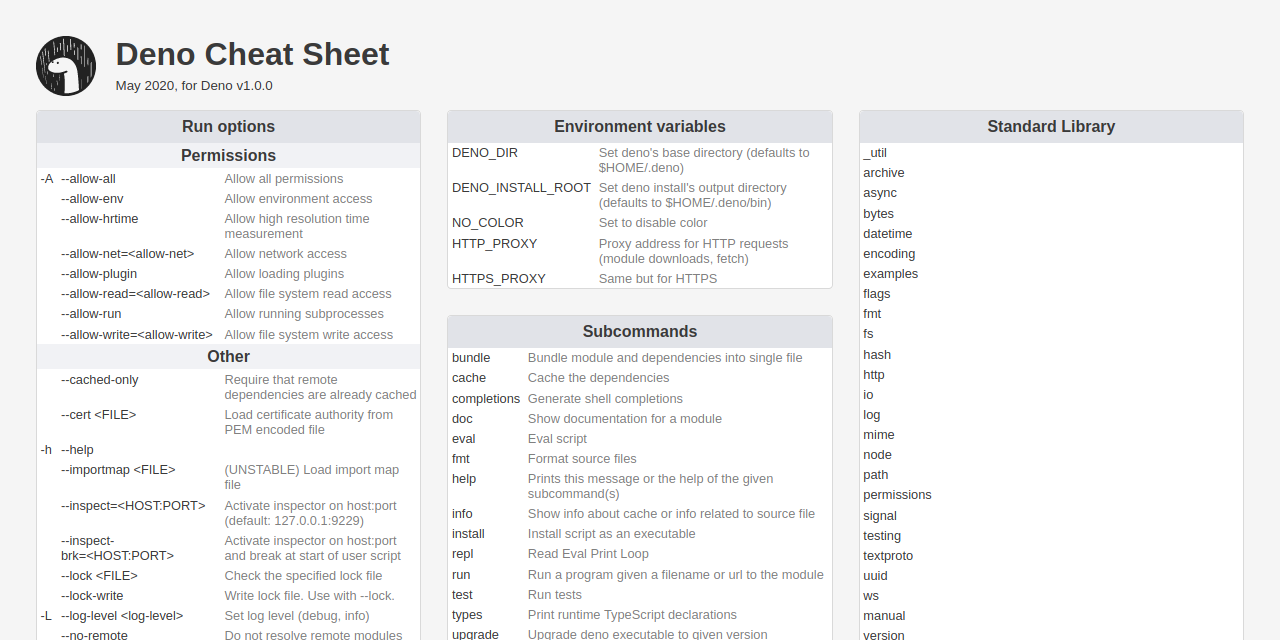Select the 'Permissions' subsection heading
Viewport: 1280px width, 640px height.
tap(228, 155)
